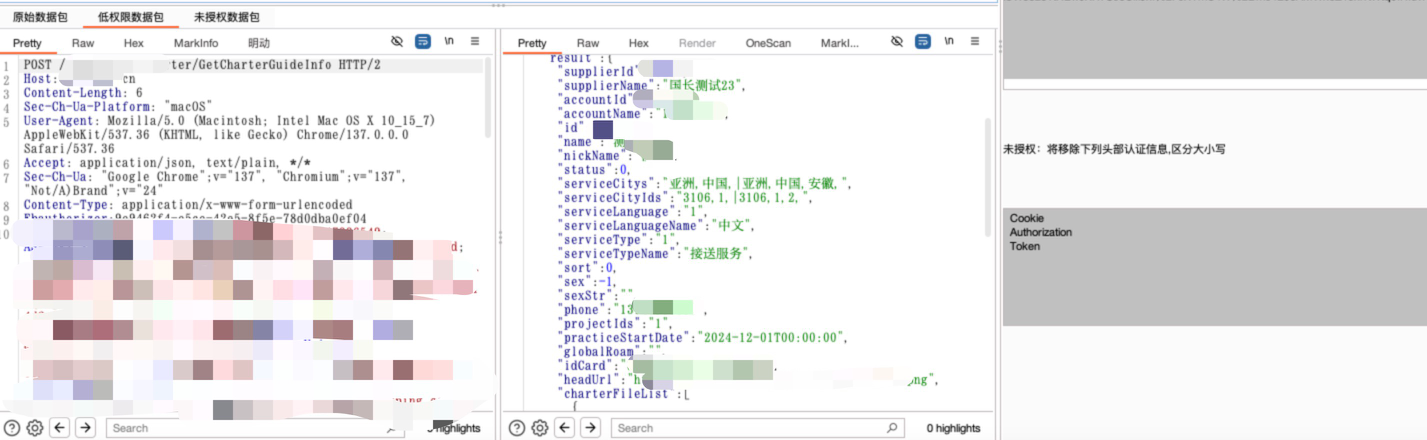Go to previous match in response search
The image size is (1427, 440).
pyautogui.click(x=565, y=428)
